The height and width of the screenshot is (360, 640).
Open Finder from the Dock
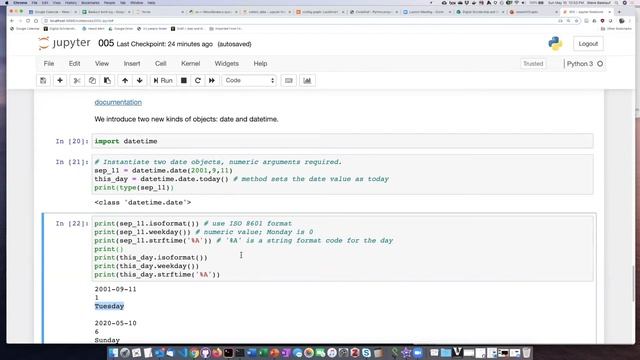[114, 353]
